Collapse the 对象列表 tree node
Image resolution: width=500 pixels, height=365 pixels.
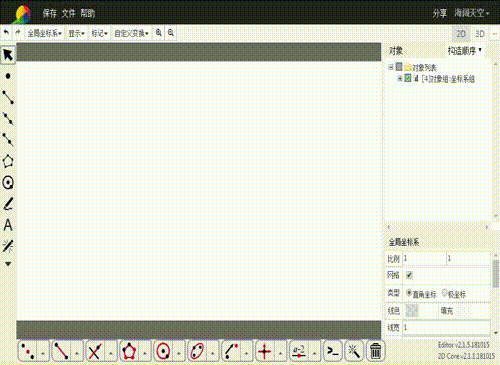[x=391, y=67]
